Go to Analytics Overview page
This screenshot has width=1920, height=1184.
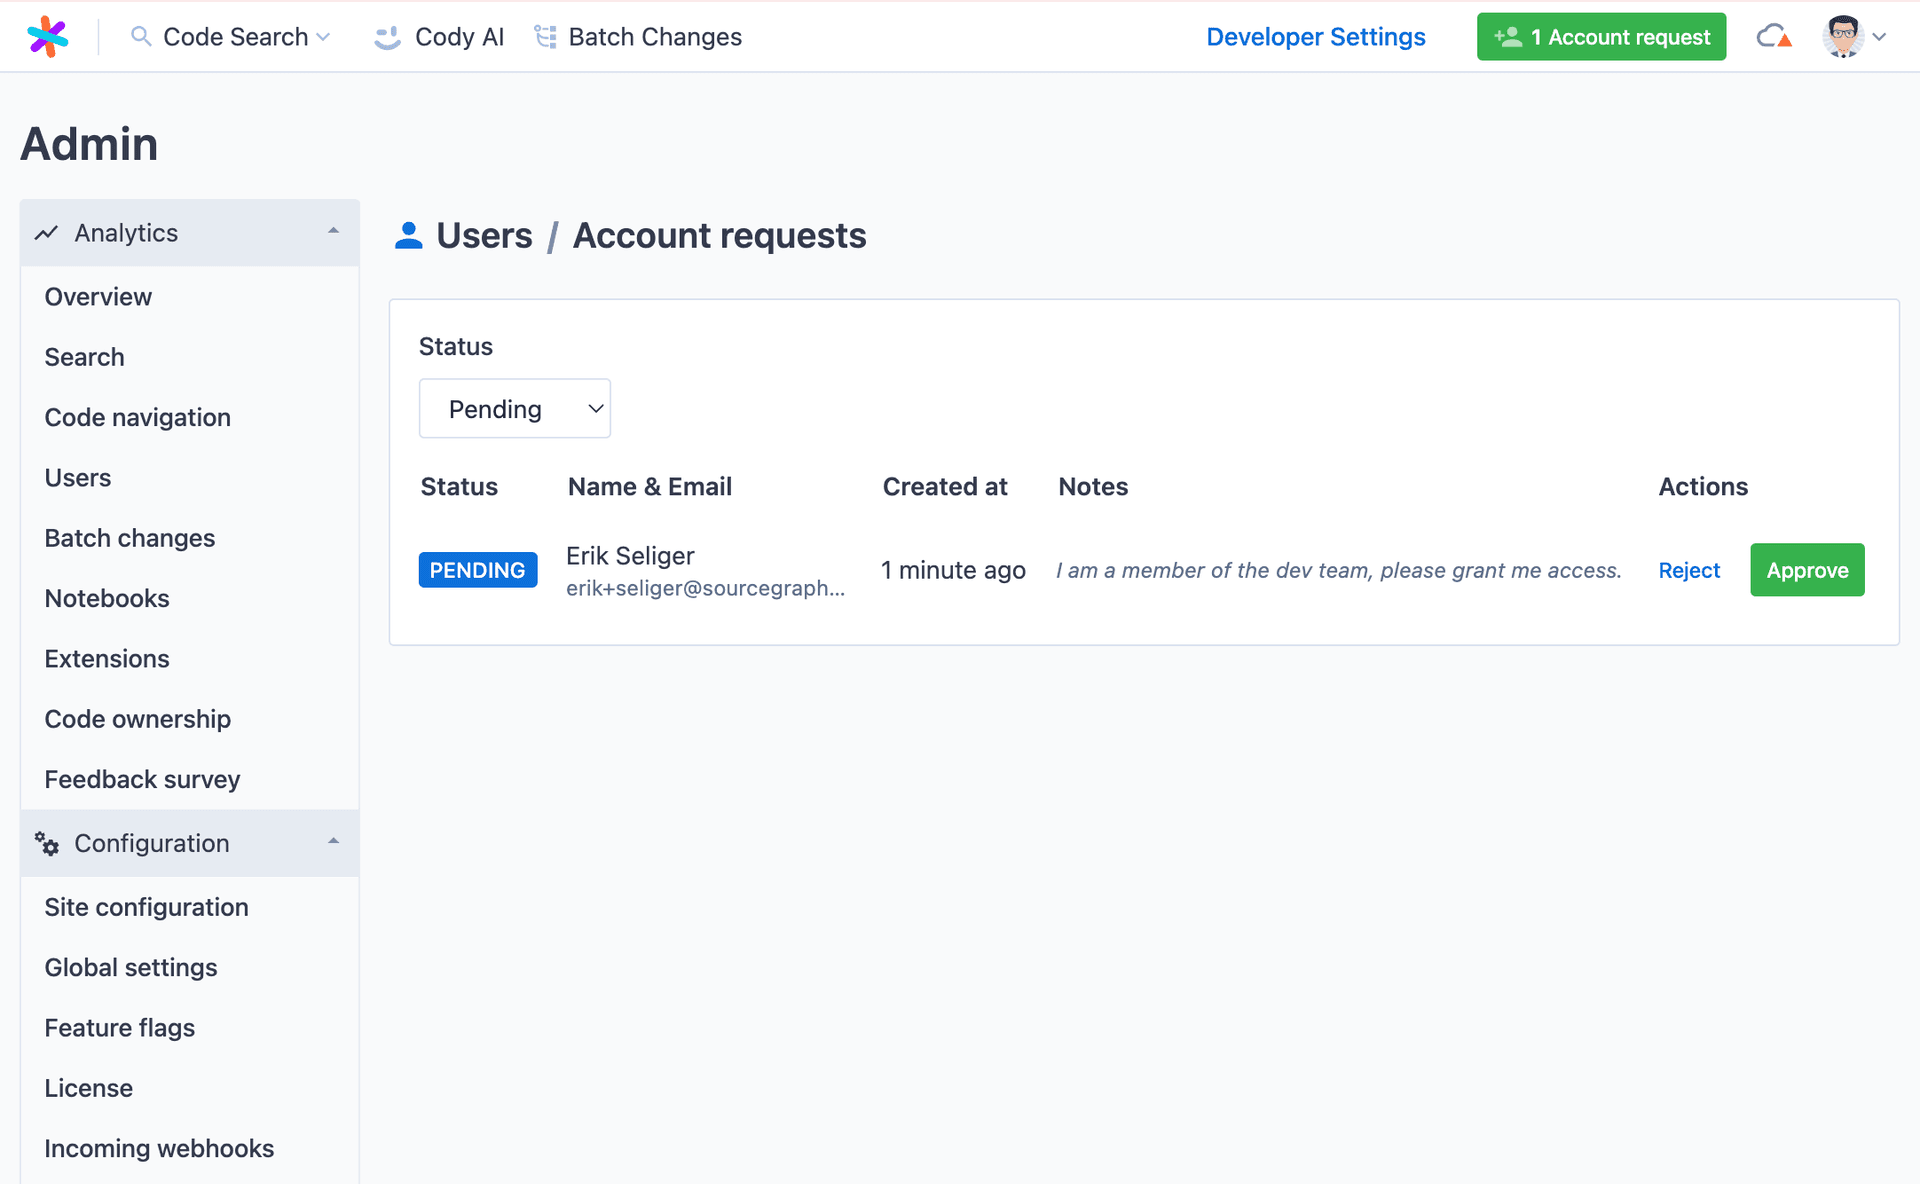98,297
